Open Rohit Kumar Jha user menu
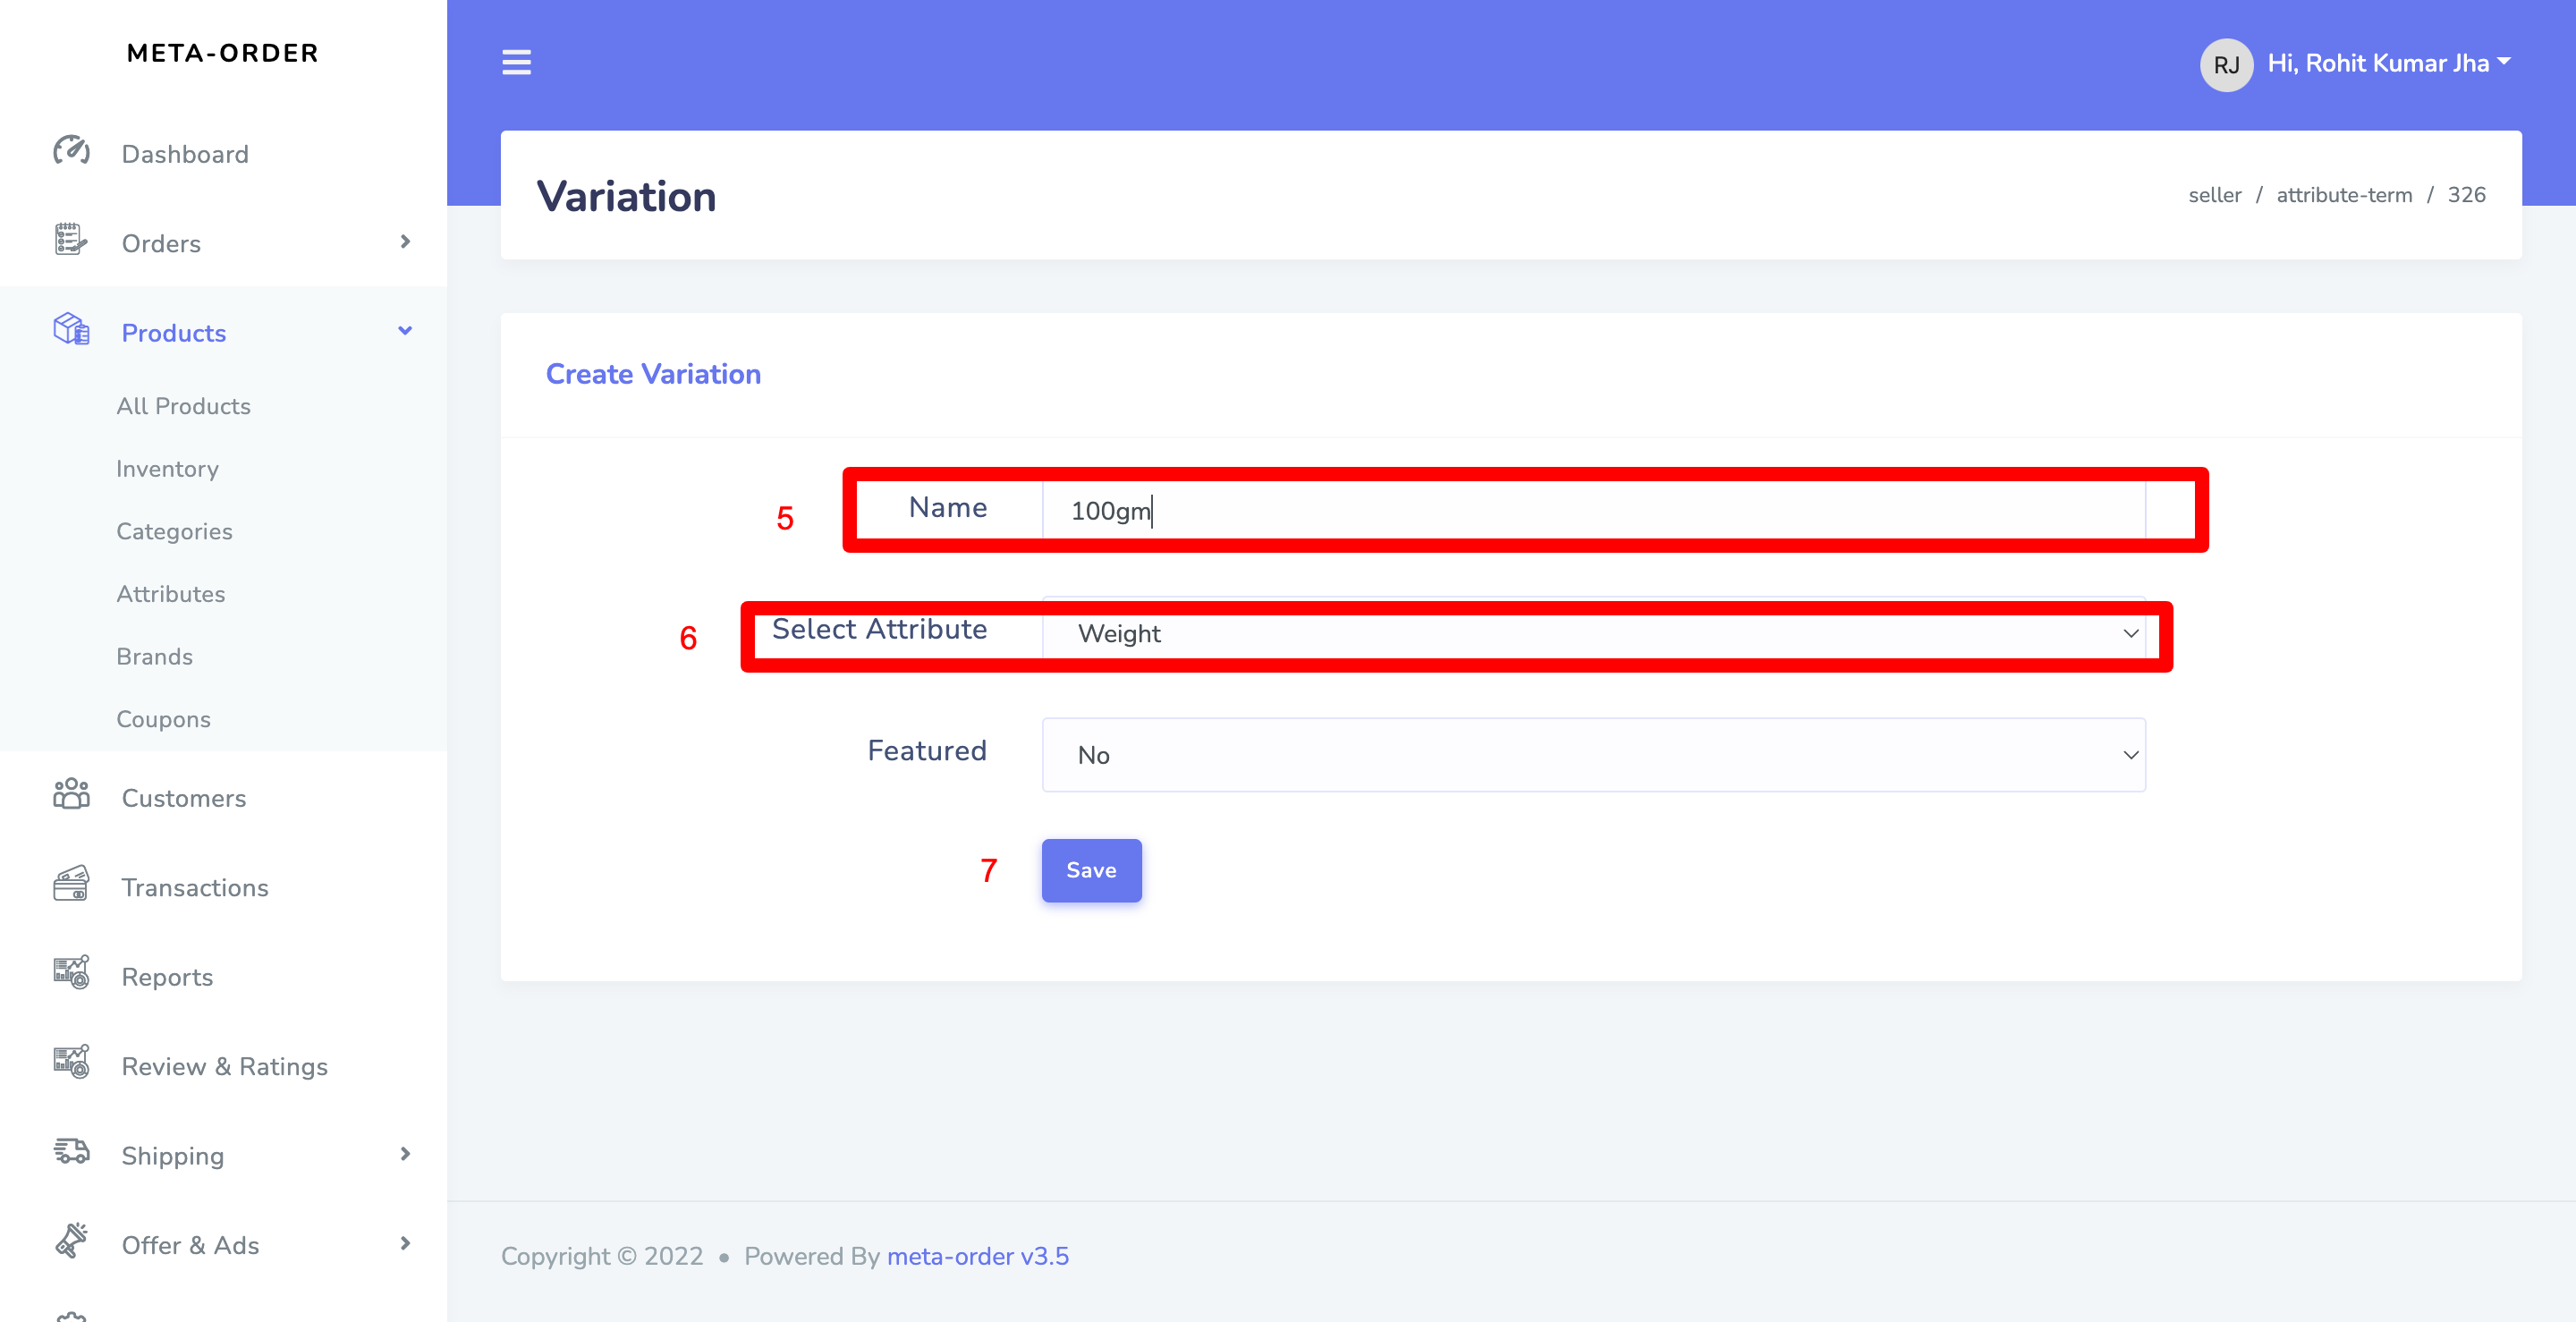 [x=2387, y=63]
